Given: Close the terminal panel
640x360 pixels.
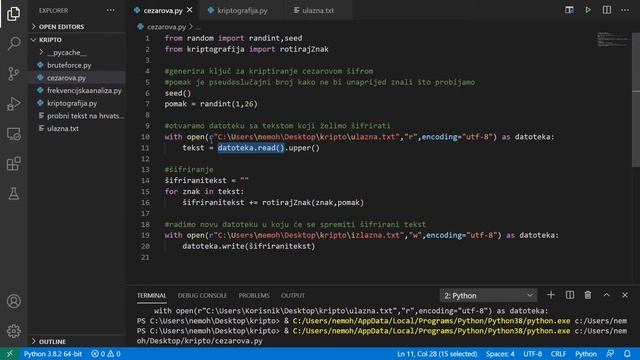Looking at the screenshot, I should [x=625, y=295].
